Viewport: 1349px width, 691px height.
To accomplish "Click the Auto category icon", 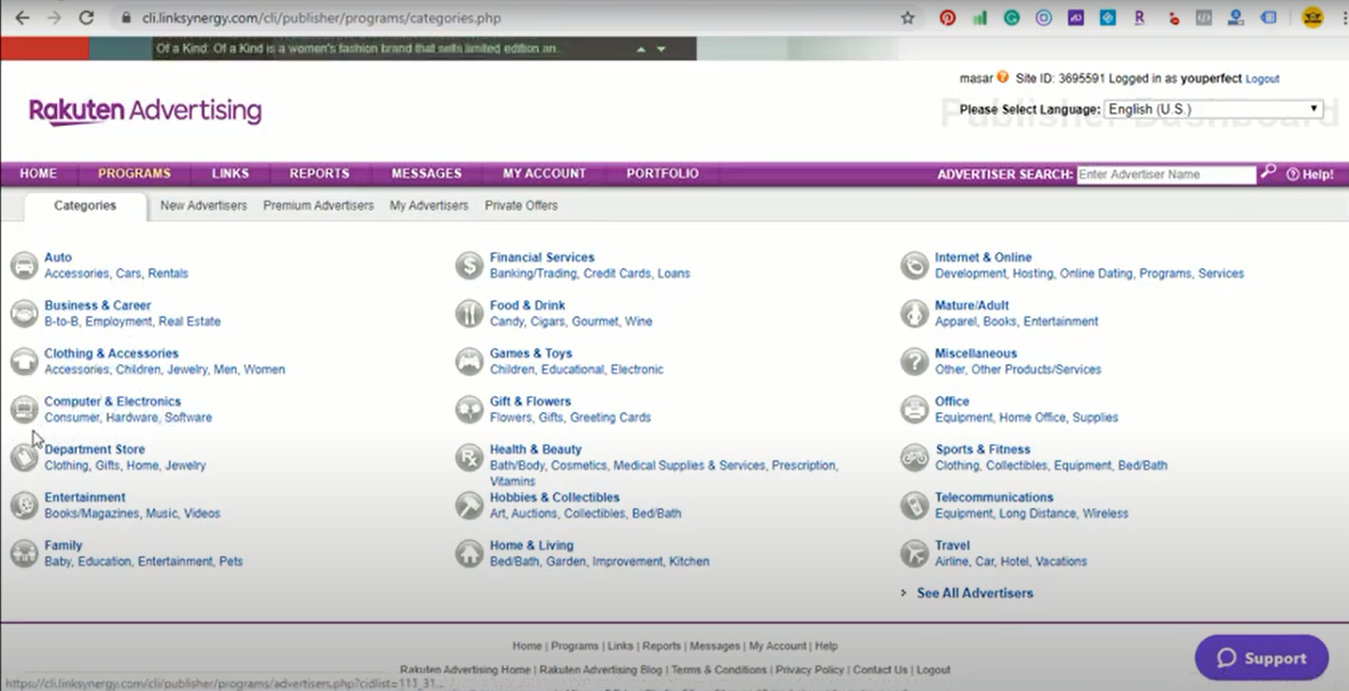I will [x=24, y=266].
